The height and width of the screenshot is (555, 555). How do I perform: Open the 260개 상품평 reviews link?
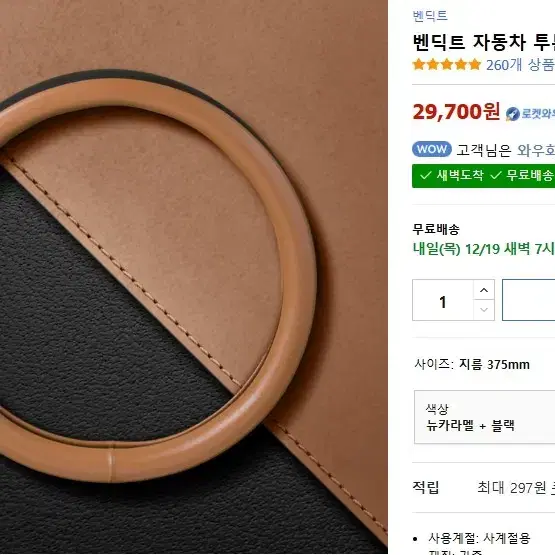[520, 65]
